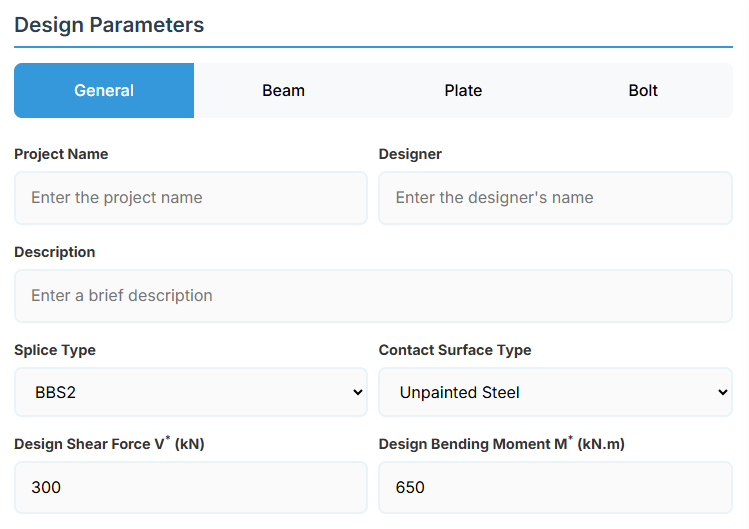This screenshot has width=749, height=529.
Task: Focus the Project Name input field
Action: [x=190, y=198]
